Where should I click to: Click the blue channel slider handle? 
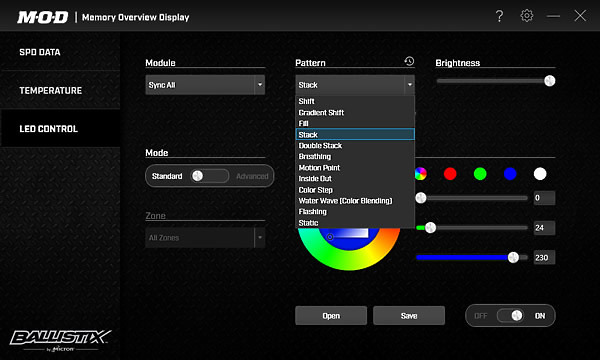[513, 257]
